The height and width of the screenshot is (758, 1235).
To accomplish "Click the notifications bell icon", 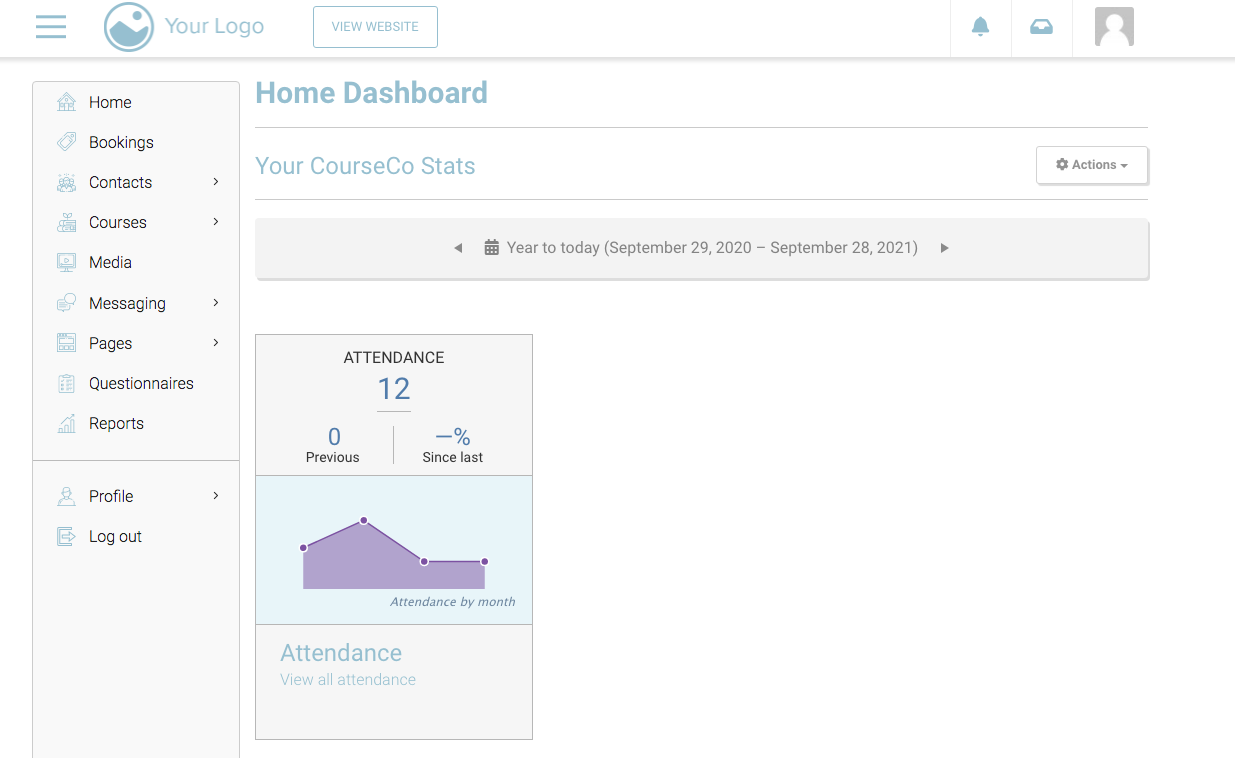I will pyautogui.click(x=980, y=27).
